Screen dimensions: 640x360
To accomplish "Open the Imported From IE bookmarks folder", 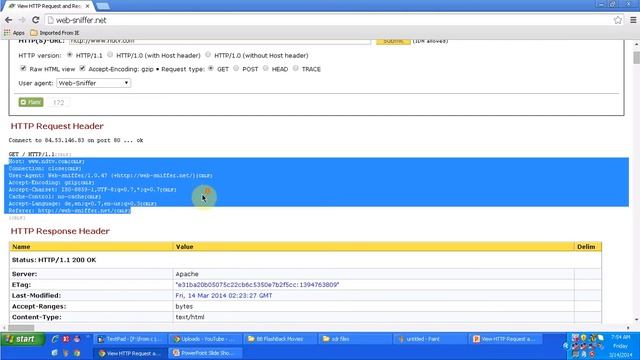I will pyautogui.click(x=55, y=33).
